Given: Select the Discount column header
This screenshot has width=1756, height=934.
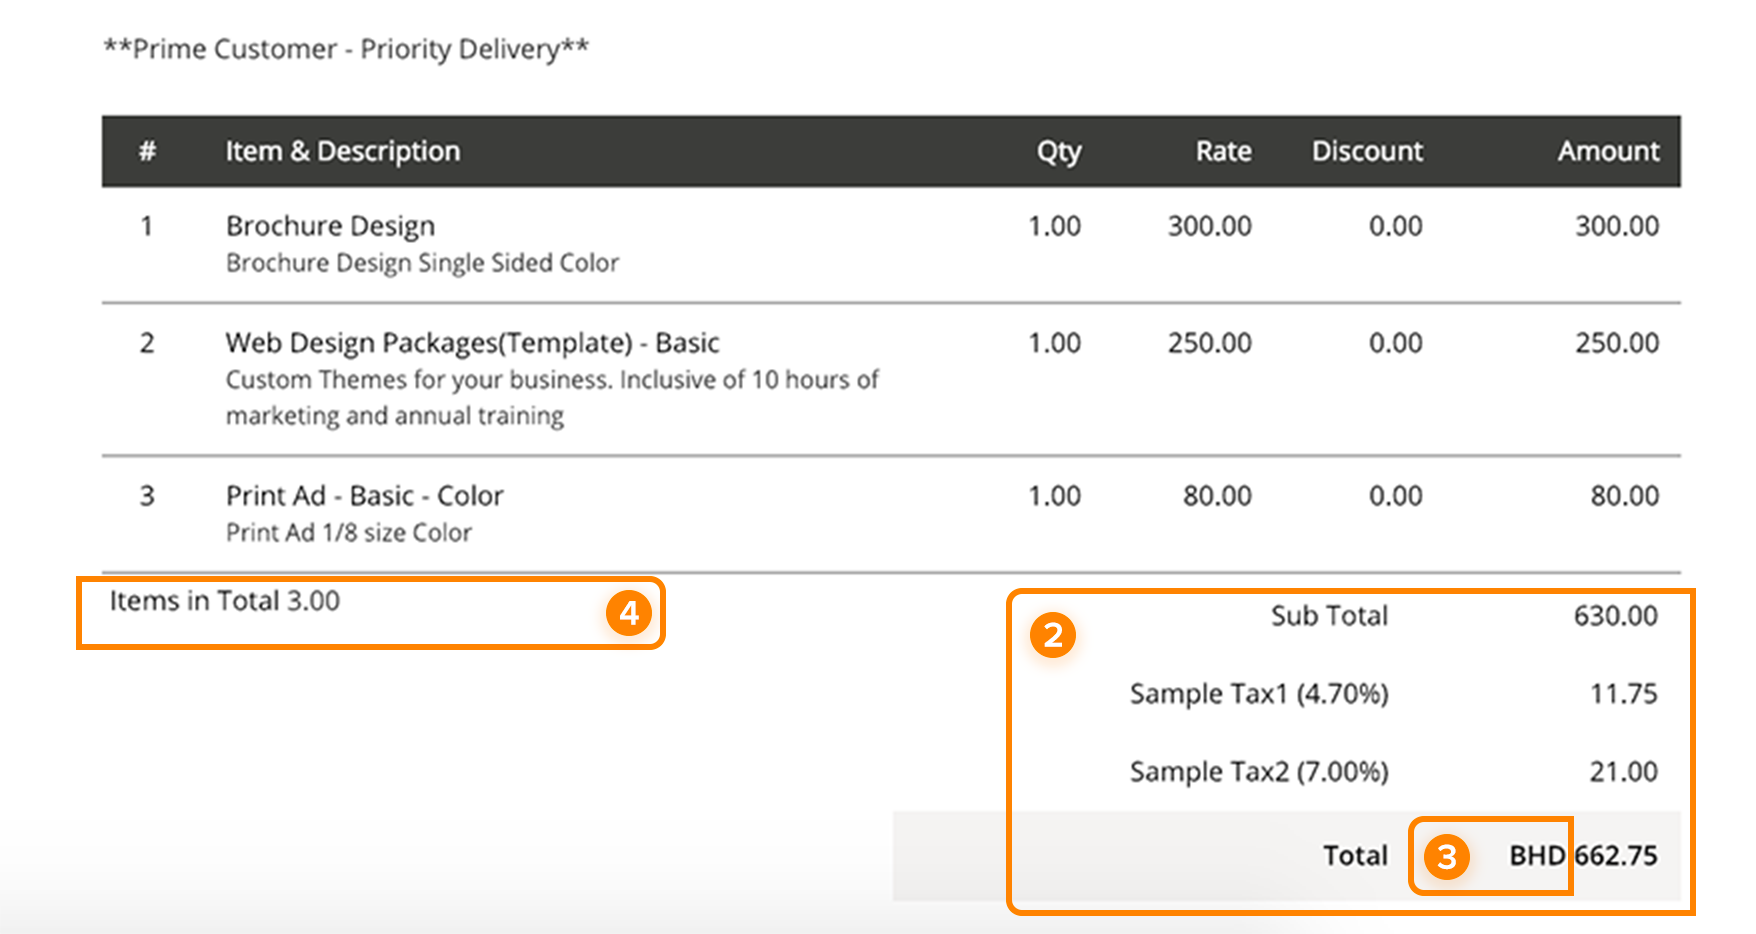Looking at the screenshot, I should coord(1366,151).
